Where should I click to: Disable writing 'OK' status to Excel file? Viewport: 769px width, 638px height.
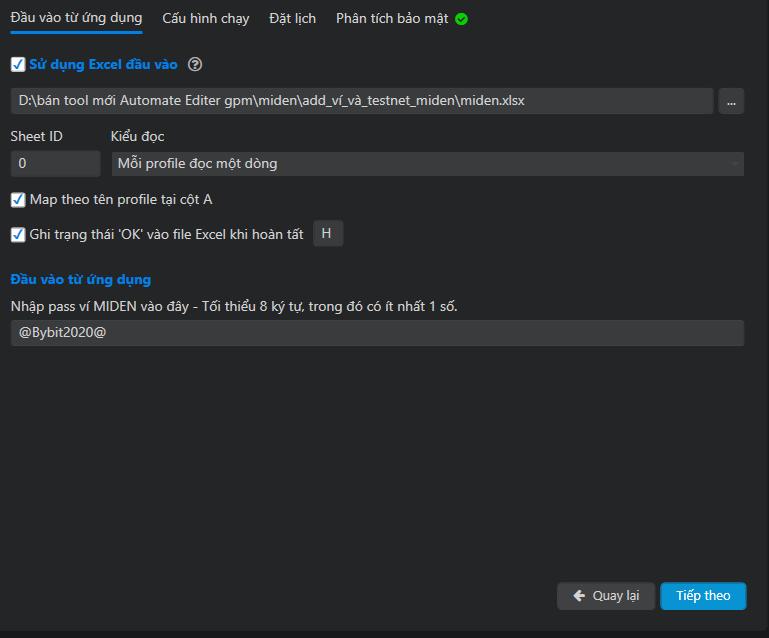(18, 234)
